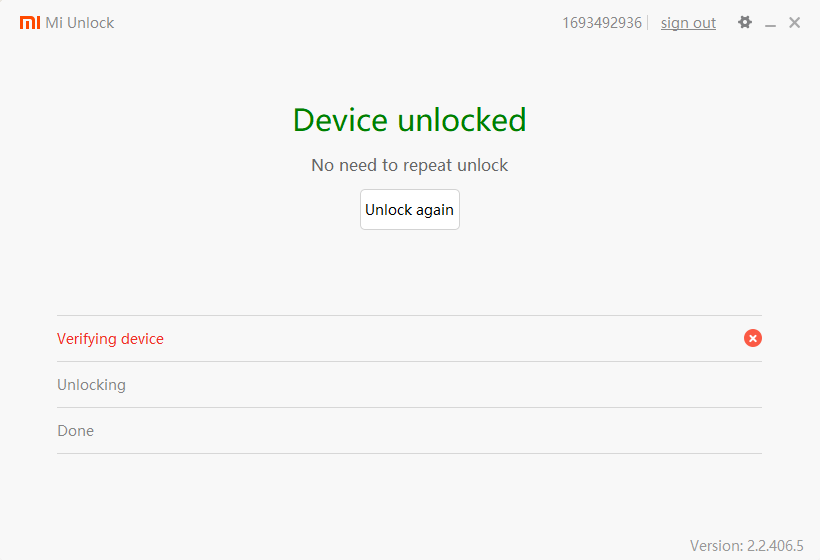
Task: Minimize the Mi Unlock window
Action: [770, 23]
